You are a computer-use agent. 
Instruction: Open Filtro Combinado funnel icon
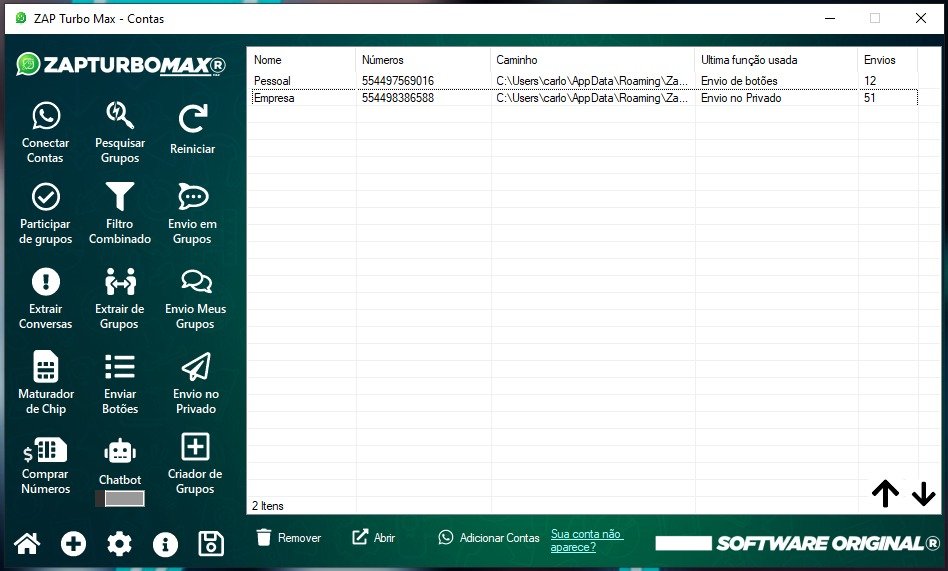[x=120, y=197]
